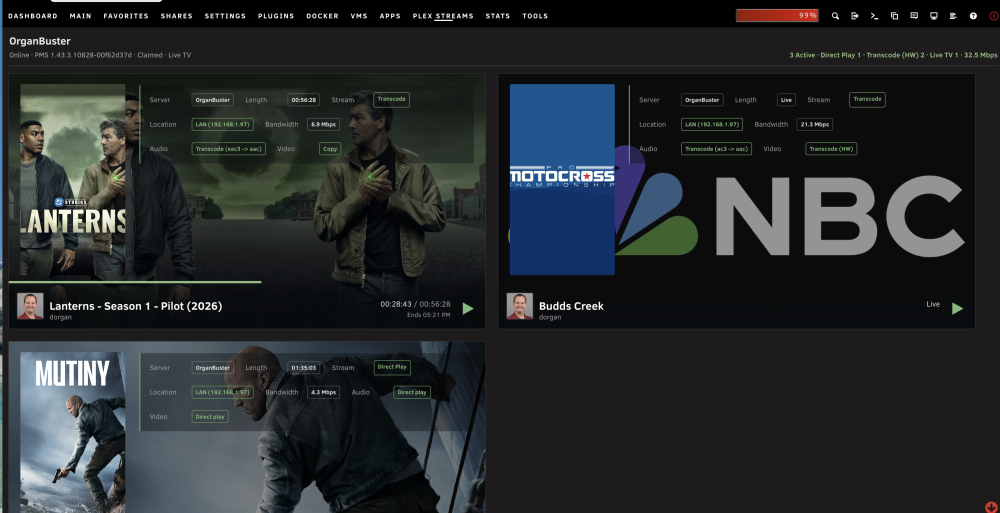Click the 00:56:28 length badge
Image resolution: width=1000 pixels, height=513 pixels.
(x=303, y=100)
